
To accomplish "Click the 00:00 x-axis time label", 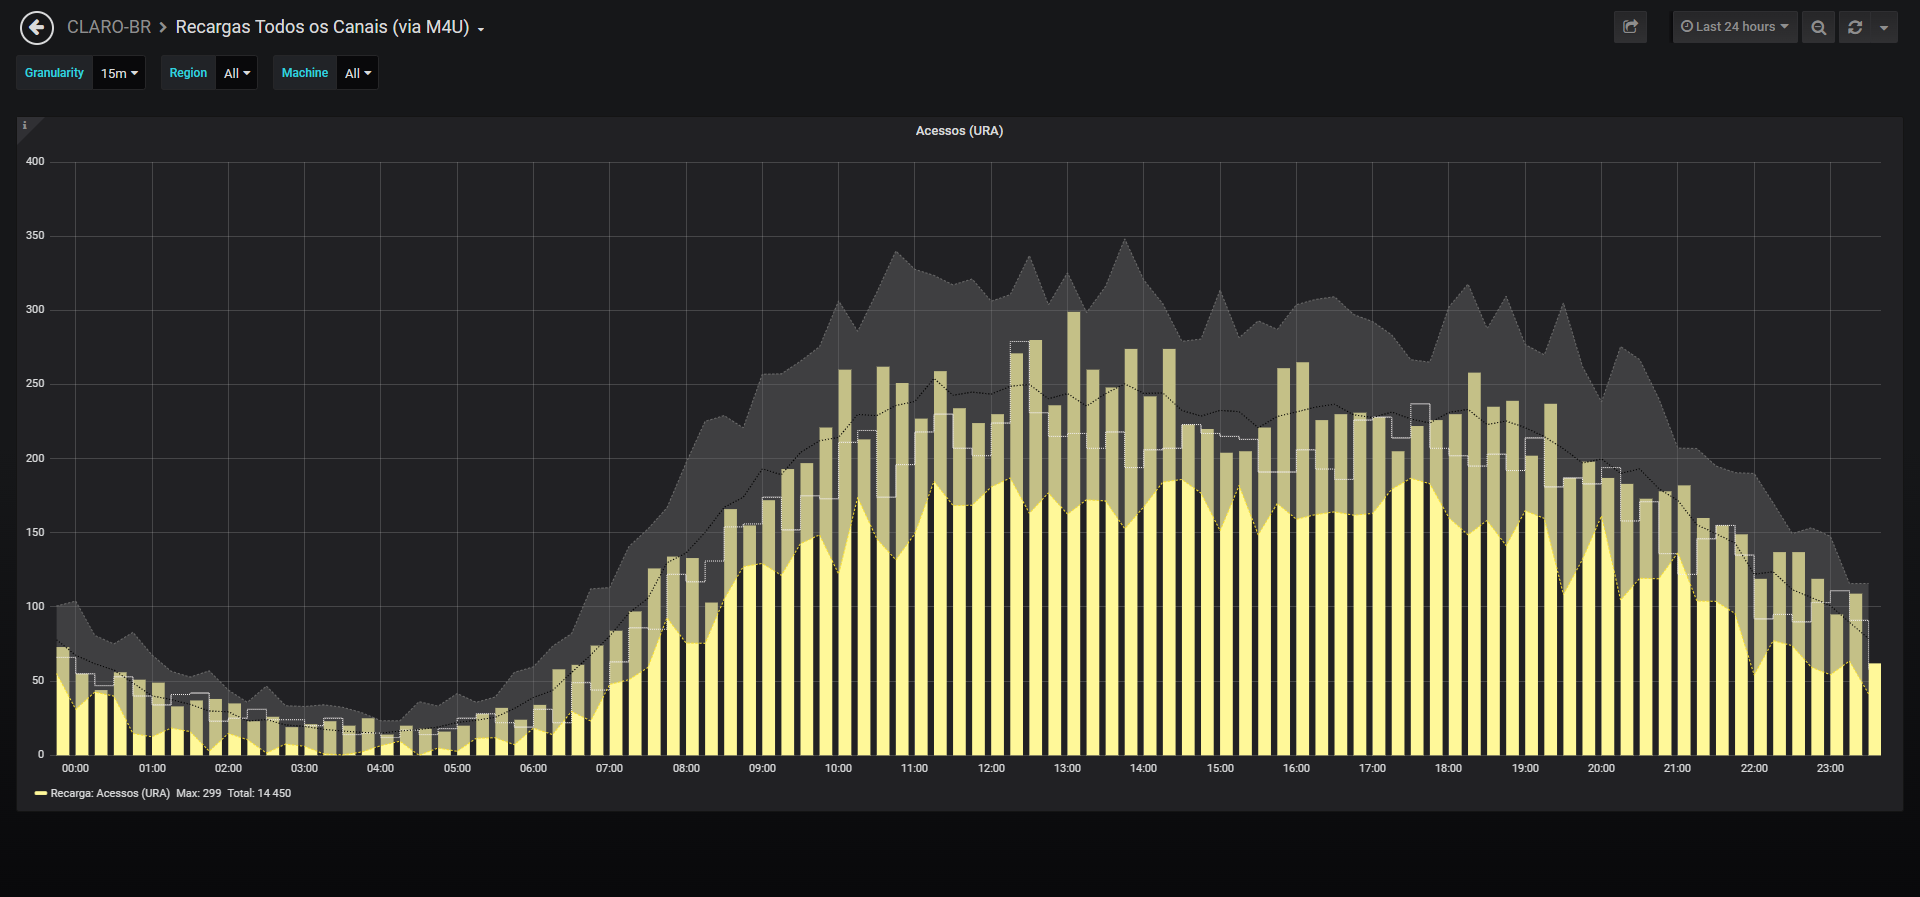I will click(75, 768).
